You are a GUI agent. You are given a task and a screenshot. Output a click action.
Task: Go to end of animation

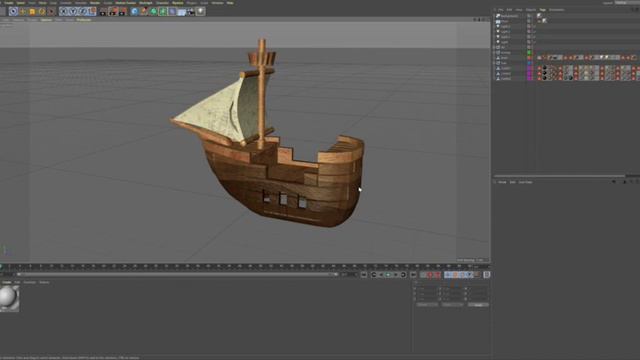click(x=413, y=275)
